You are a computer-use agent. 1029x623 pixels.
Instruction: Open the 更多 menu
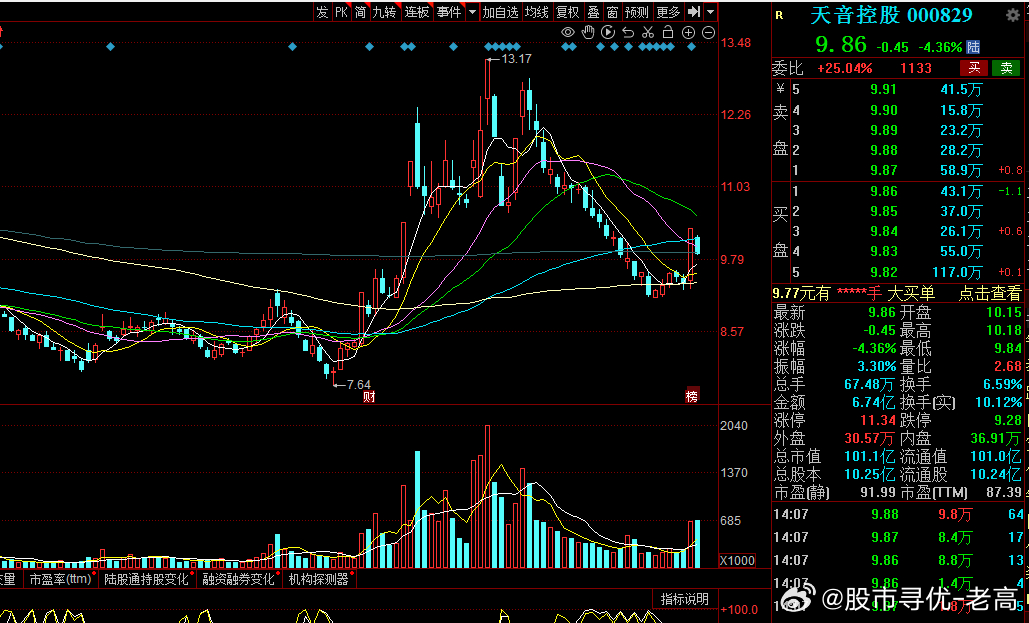tap(668, 12)
